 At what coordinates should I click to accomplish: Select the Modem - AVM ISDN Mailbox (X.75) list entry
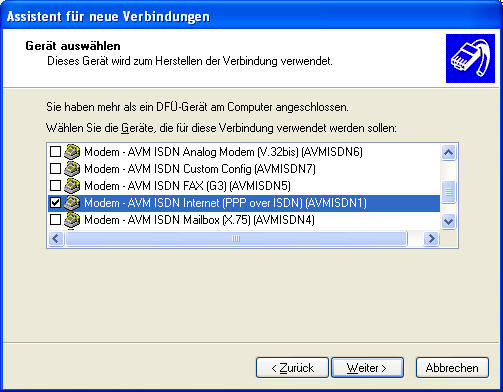tap(199, 220)
